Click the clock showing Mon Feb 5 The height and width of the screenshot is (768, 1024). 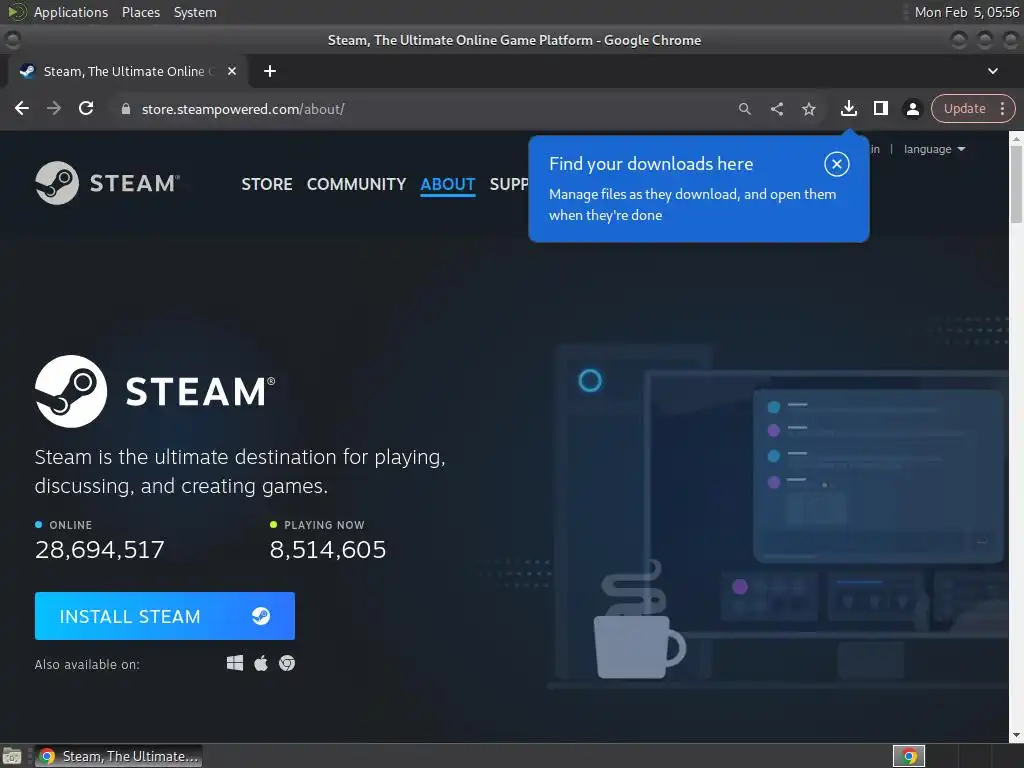point(967,12)
